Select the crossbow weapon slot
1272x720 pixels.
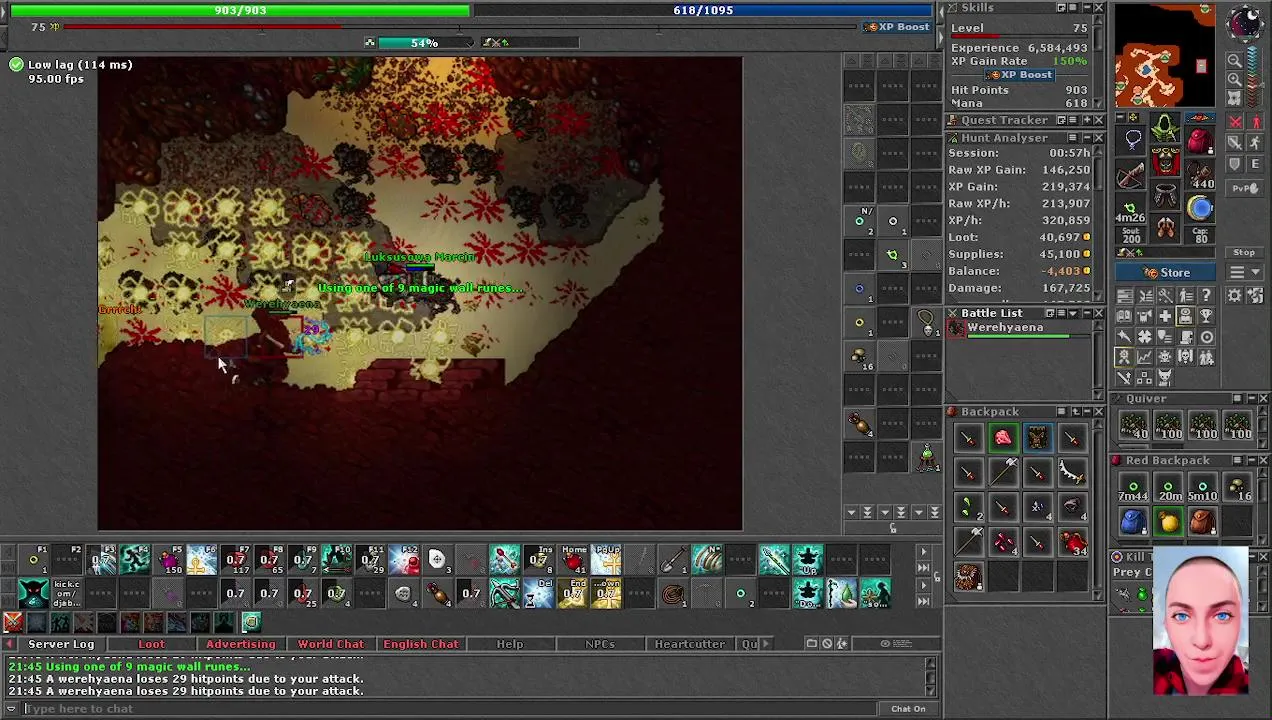1132,176
